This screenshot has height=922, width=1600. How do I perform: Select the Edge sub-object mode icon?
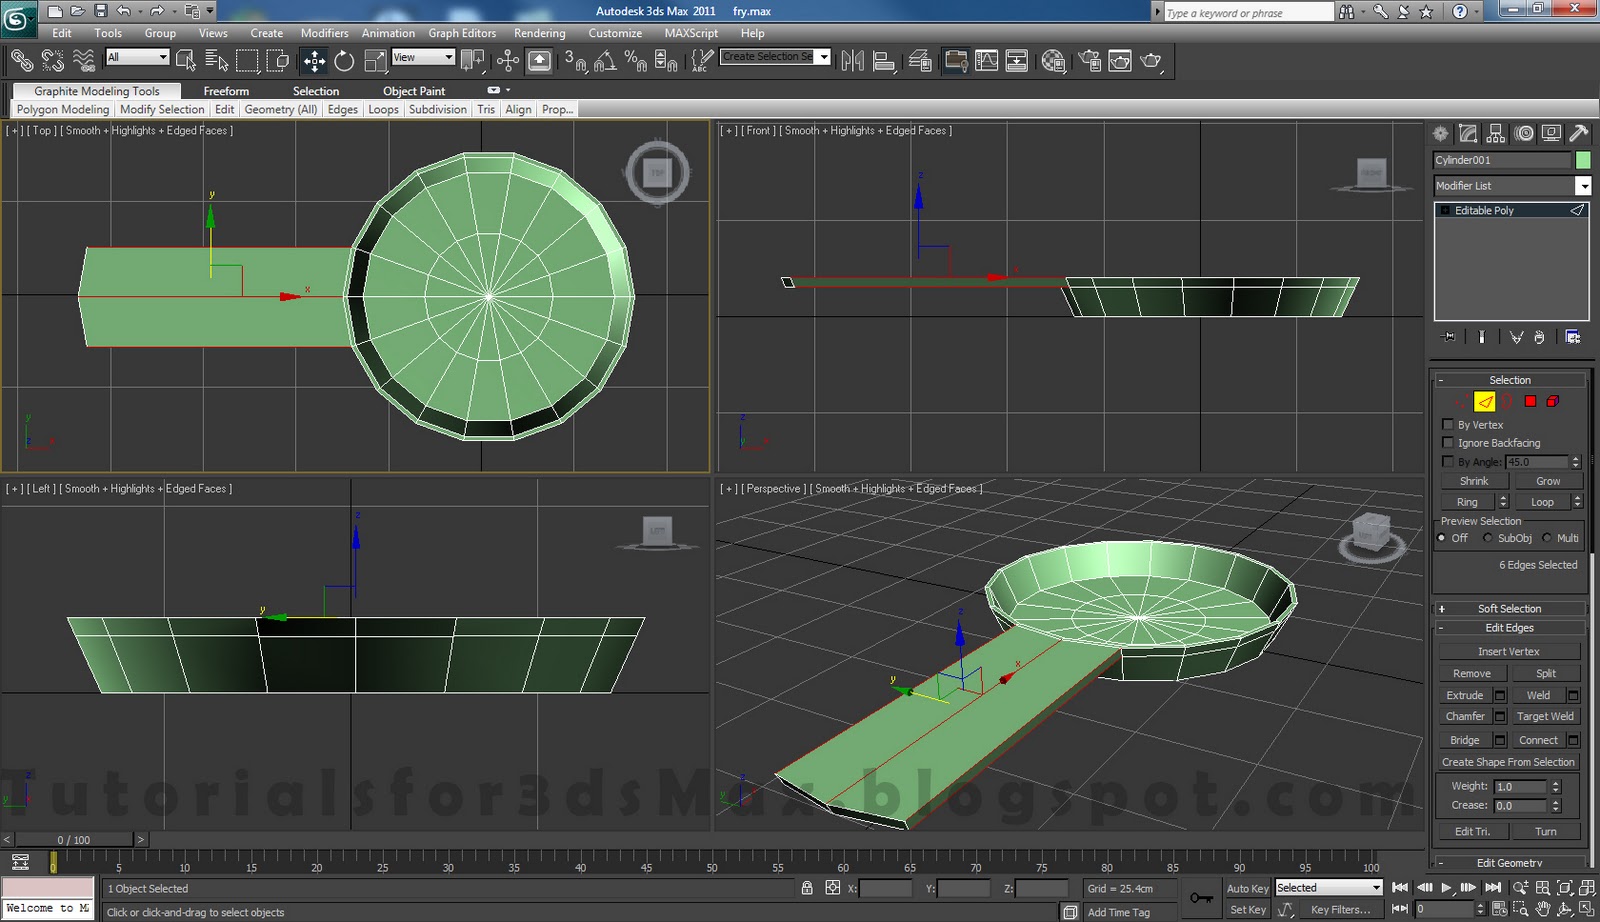[x=1485, y=402]
